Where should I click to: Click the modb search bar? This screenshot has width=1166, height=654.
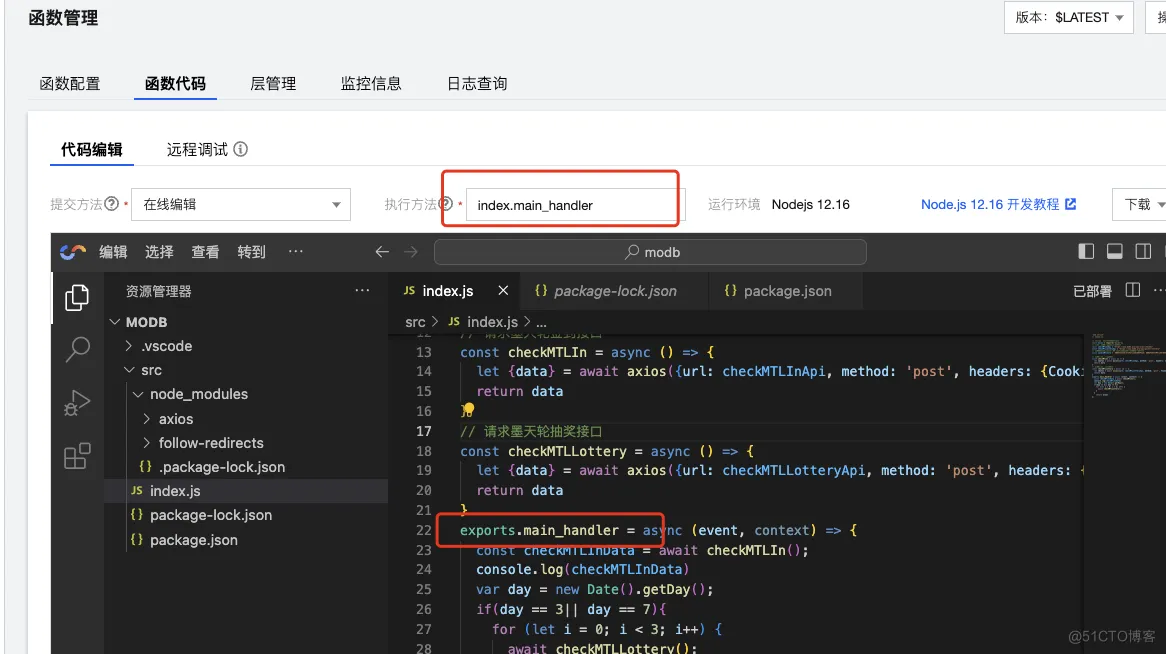tap(650, 252)
